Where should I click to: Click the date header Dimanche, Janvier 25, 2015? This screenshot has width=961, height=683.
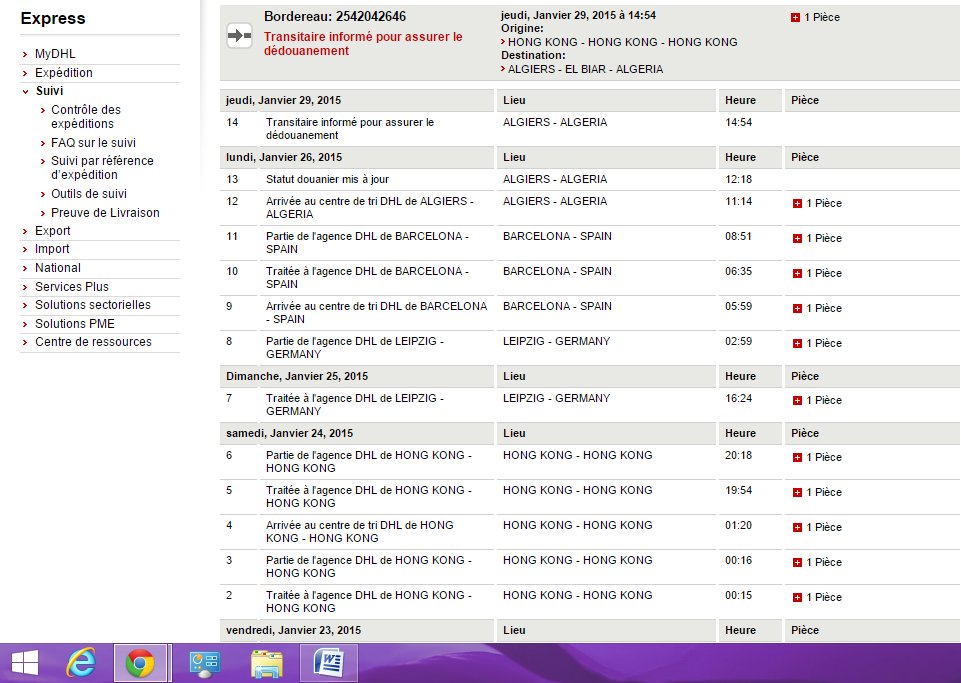pos(297,376)
